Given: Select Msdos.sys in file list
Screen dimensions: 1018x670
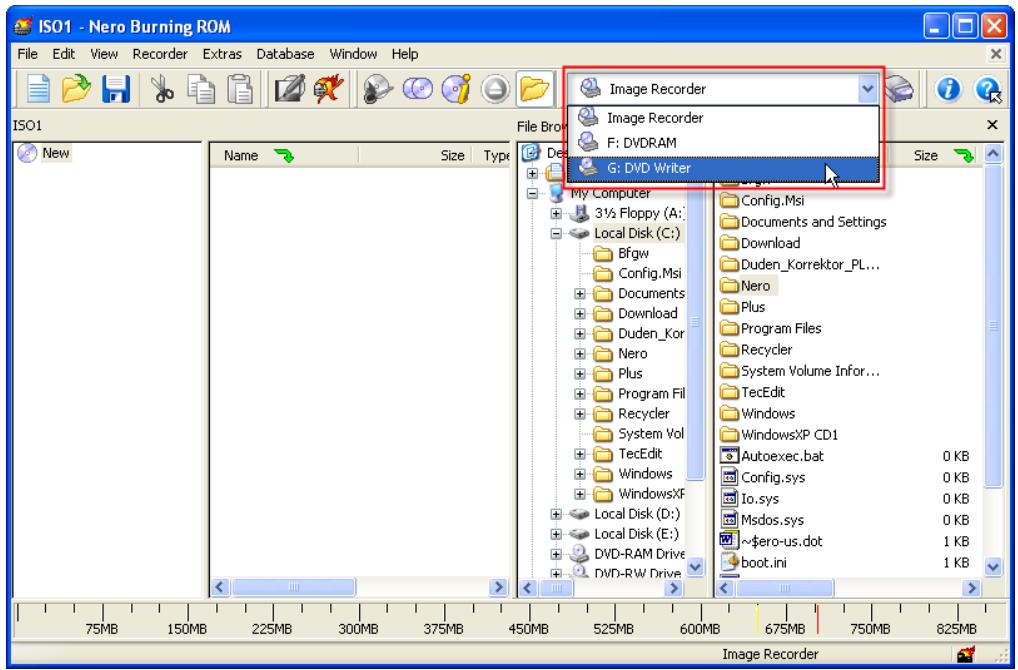Looking at the screenshot, I should pos(772,521).
